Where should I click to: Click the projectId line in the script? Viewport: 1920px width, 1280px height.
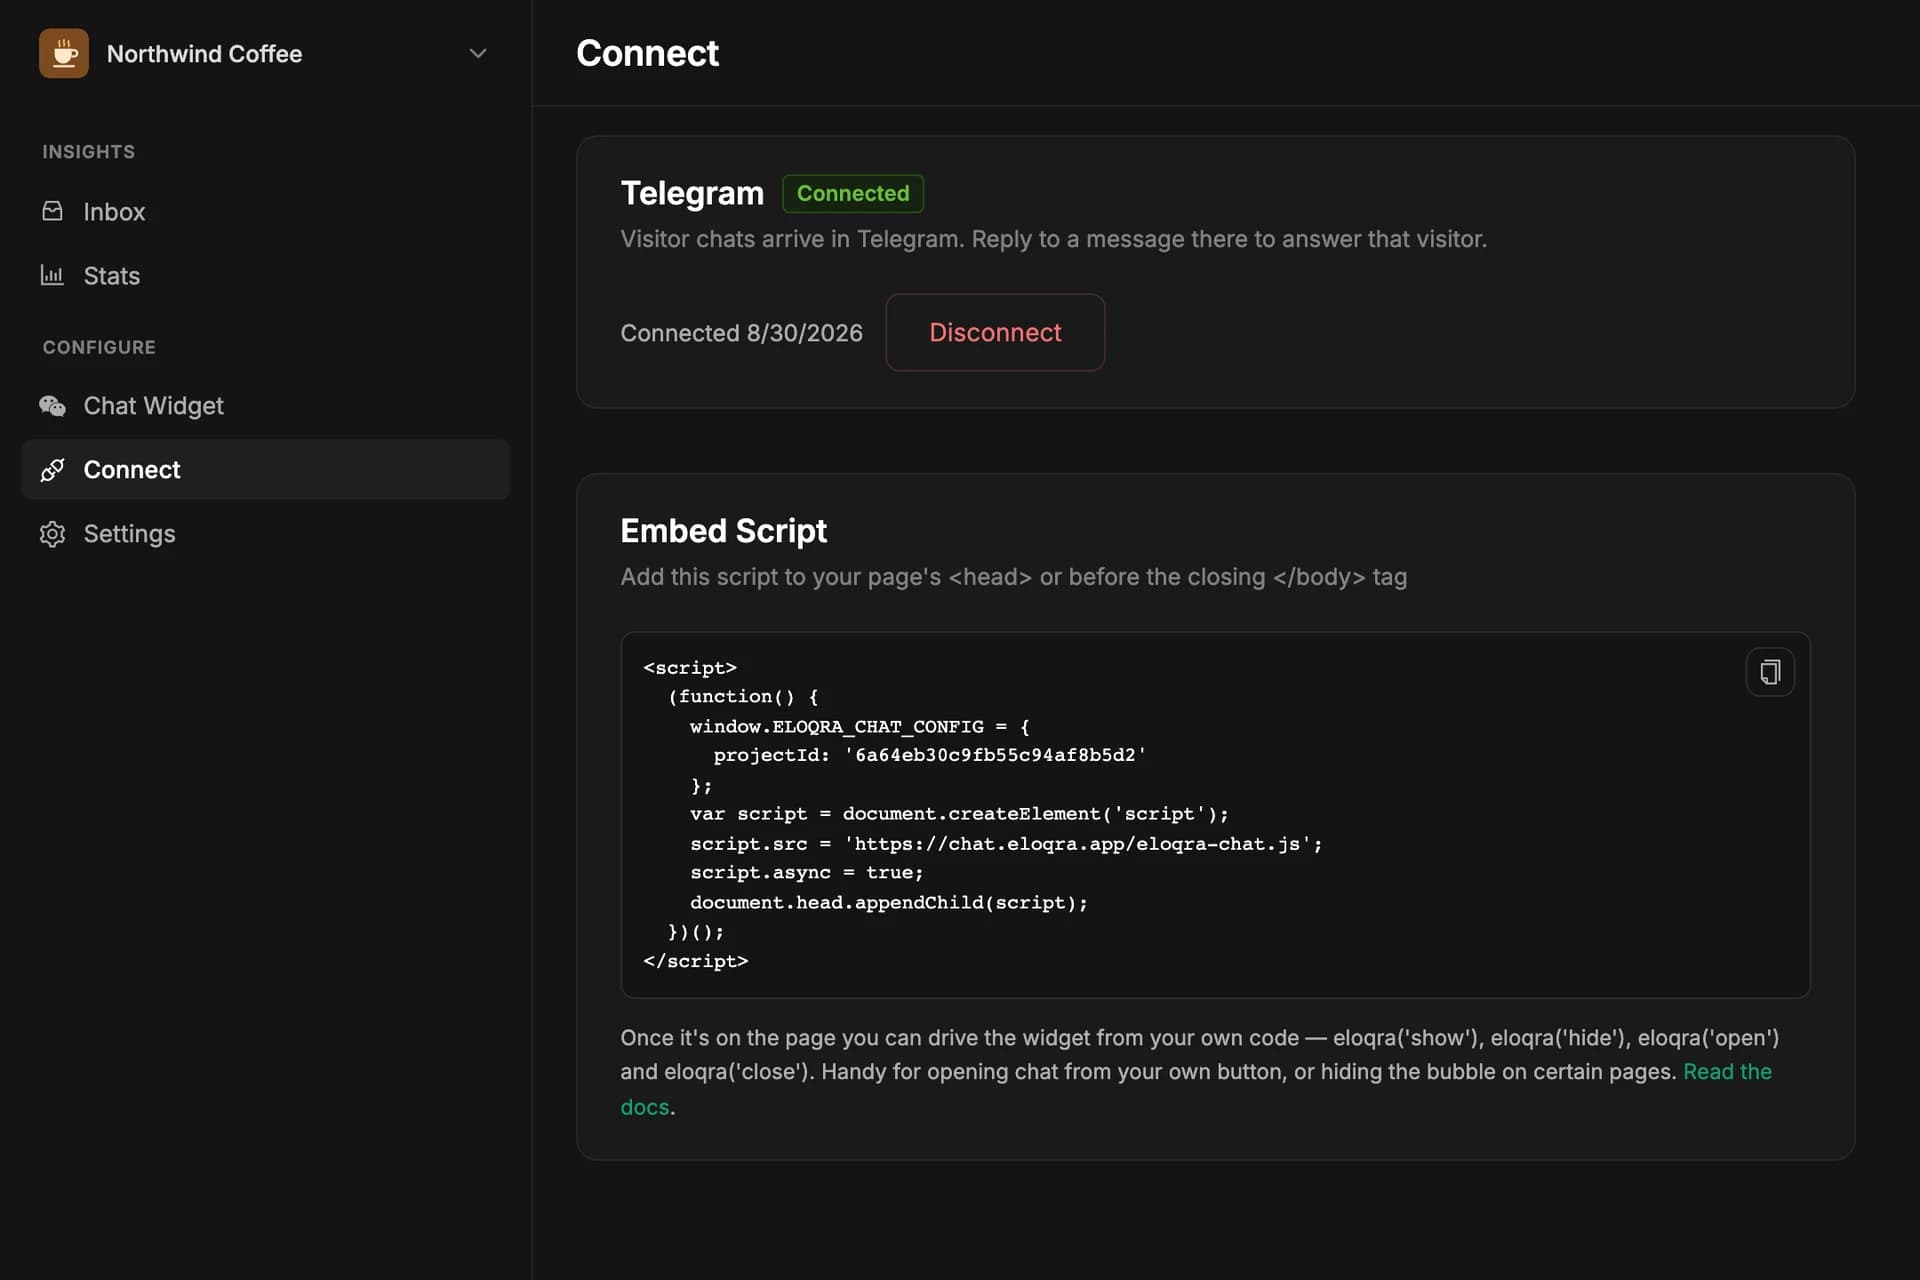[x=929, y=755]
